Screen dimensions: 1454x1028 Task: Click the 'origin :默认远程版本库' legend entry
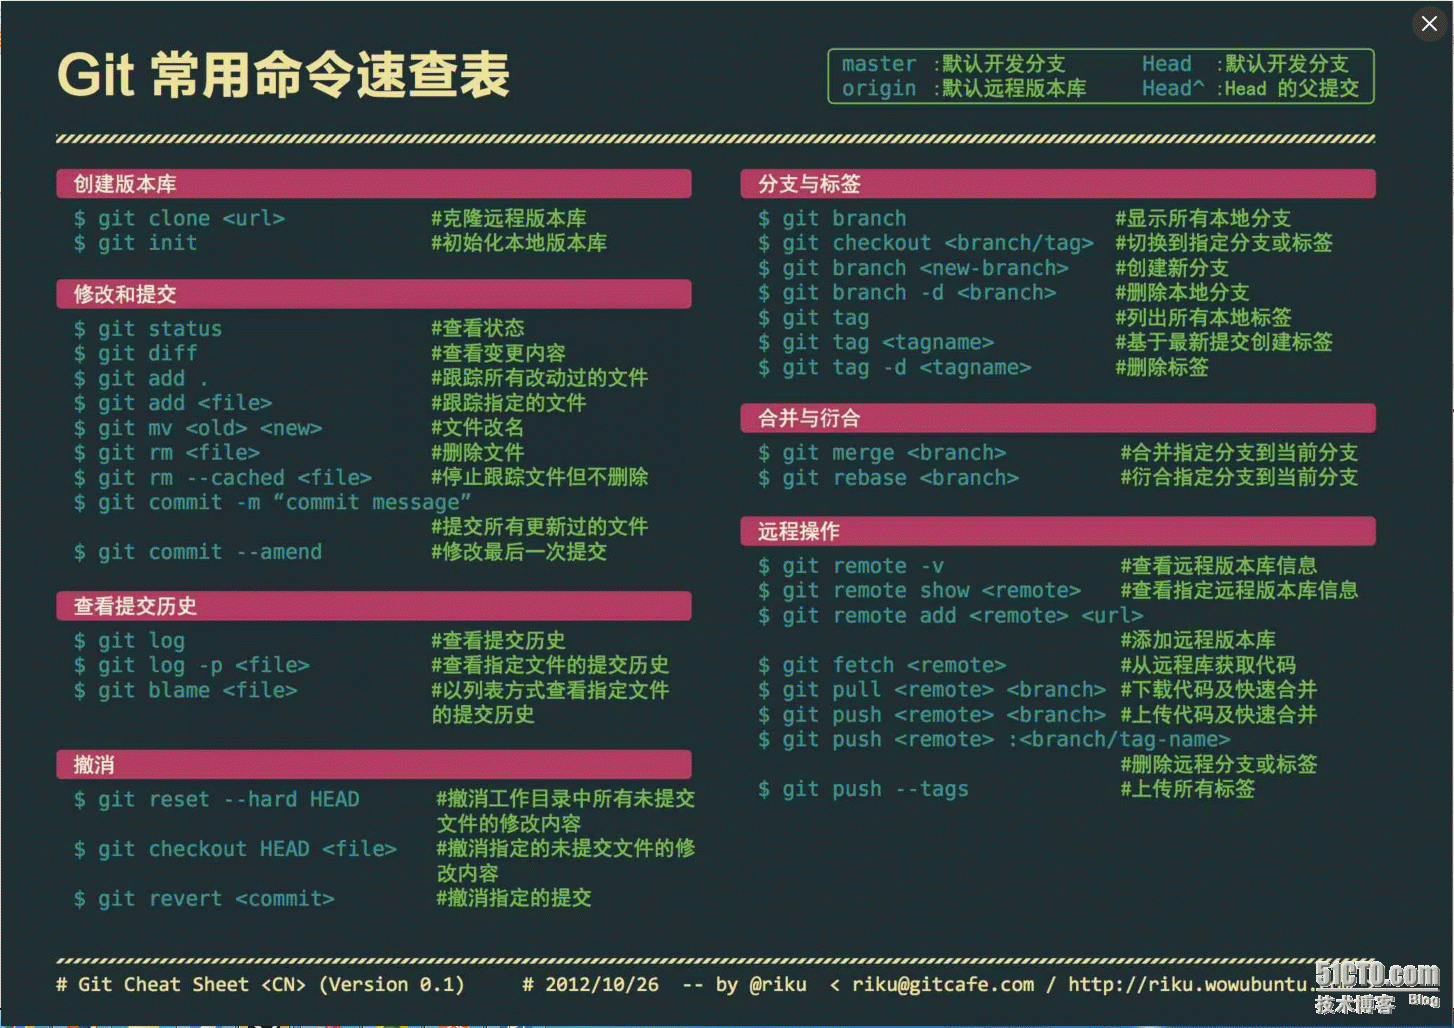[x=964, y=89]
